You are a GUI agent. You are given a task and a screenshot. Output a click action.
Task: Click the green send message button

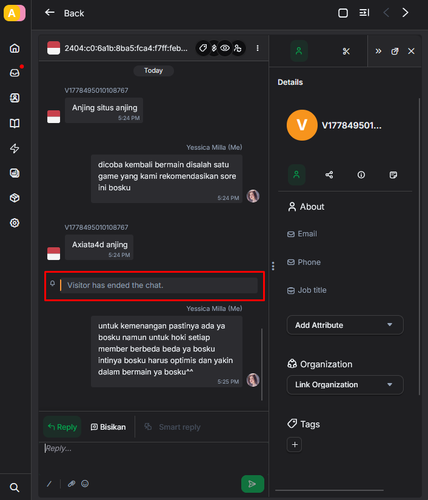(x=252, y=484)
